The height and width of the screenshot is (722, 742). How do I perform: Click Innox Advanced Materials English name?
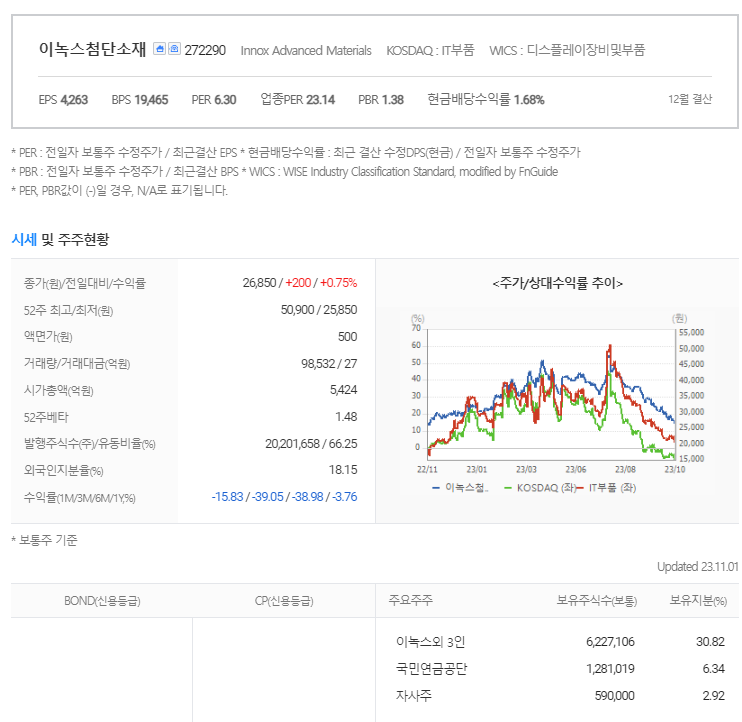click(x=306, y=51)
